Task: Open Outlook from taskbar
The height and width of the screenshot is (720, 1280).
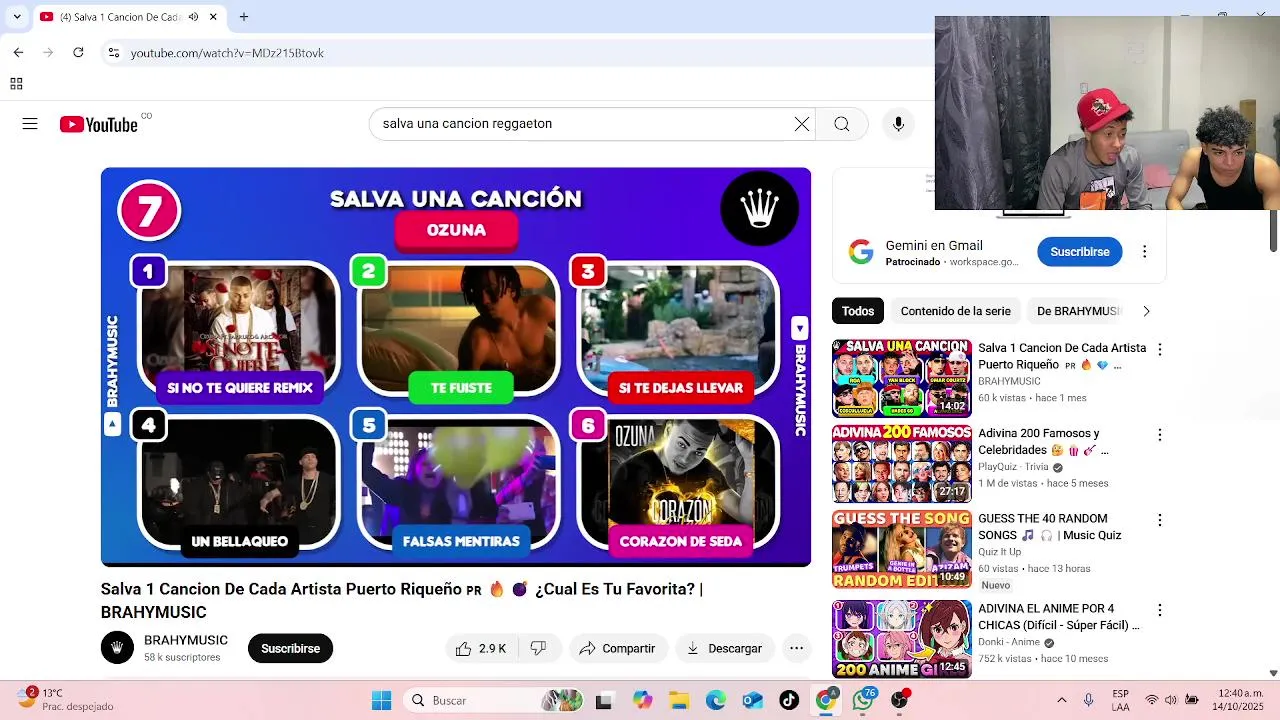Action: pyautogui.click(x=753, y=701)
